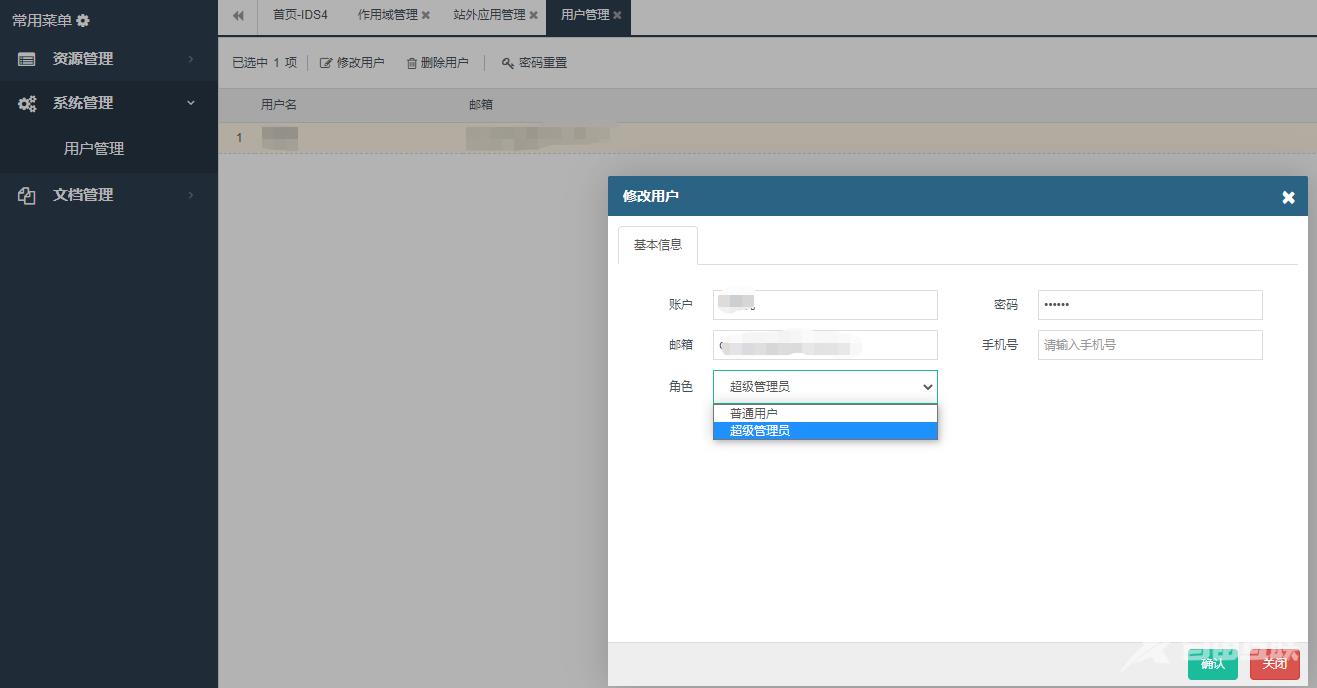Click the 密码重置 toolbar button
This screenshot has width=1317, height=688.
[534, 63]
